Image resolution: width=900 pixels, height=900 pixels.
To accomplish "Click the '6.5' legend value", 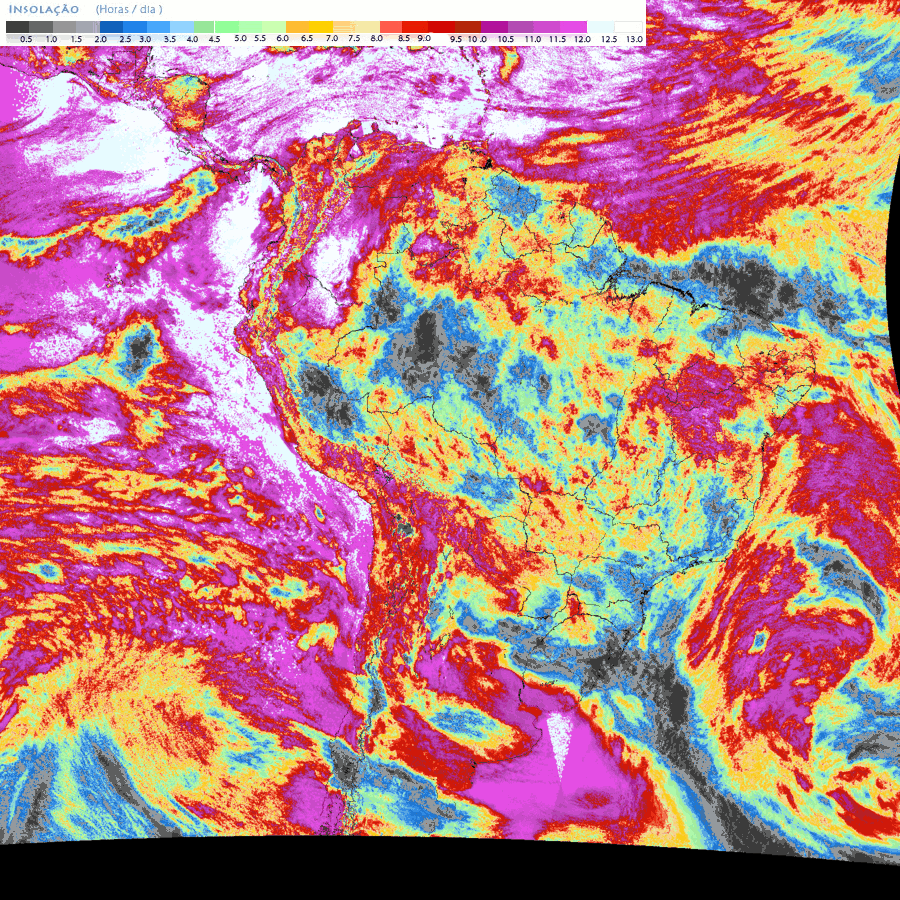I will 307,38.
